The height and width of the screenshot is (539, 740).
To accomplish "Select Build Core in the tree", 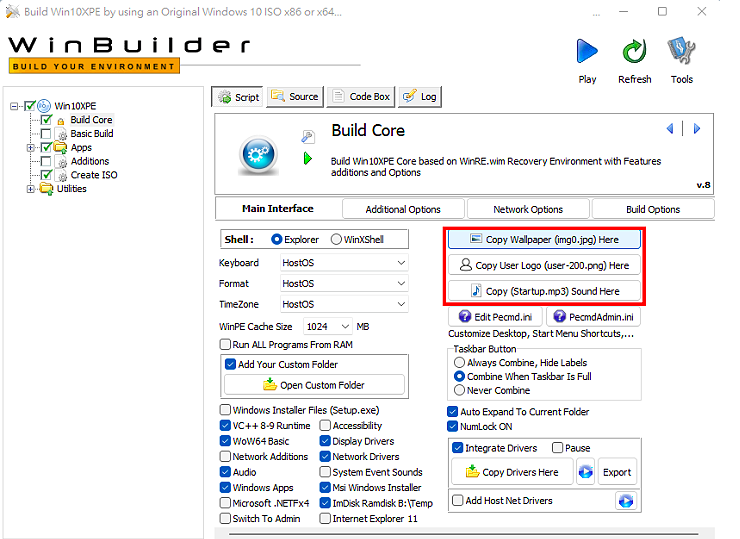I will tap(91, 120).
